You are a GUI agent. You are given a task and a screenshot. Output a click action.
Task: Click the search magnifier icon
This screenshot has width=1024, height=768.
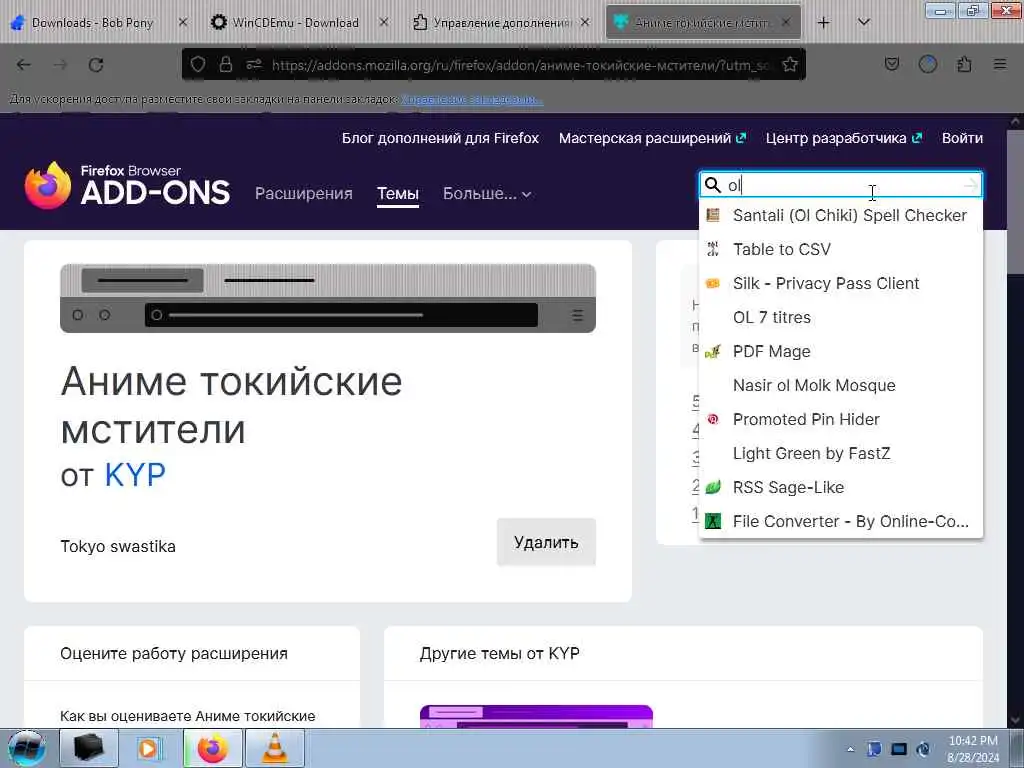pos(712,185)
